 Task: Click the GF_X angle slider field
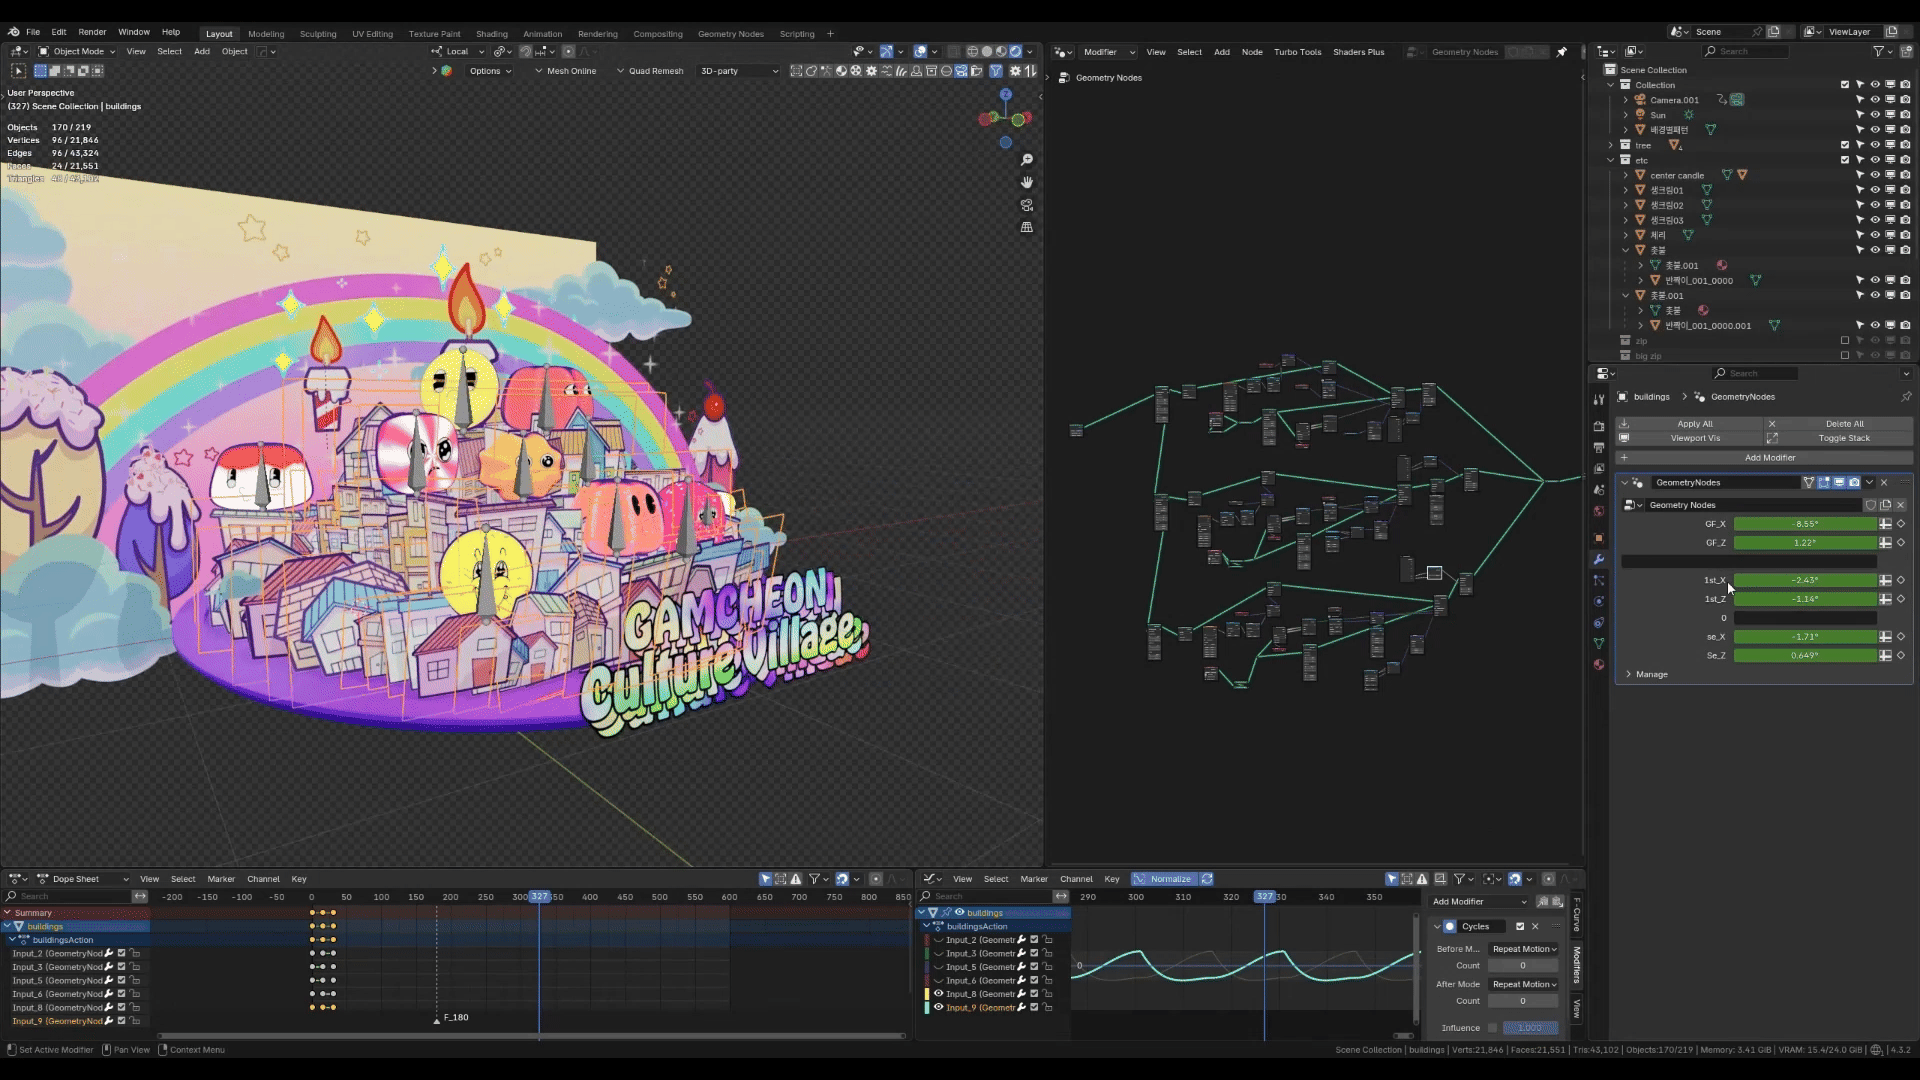[x=1806, y=524]
